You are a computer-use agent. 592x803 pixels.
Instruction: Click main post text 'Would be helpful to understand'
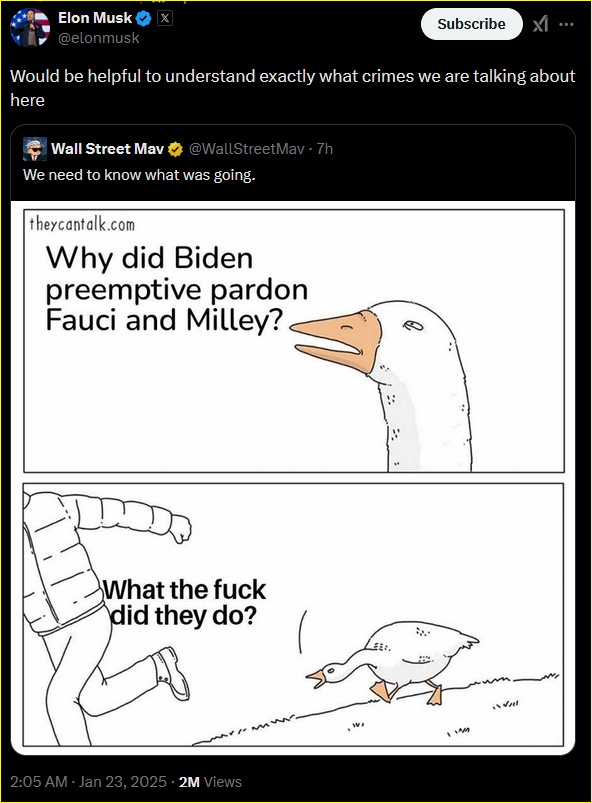[x=133, y=76]
